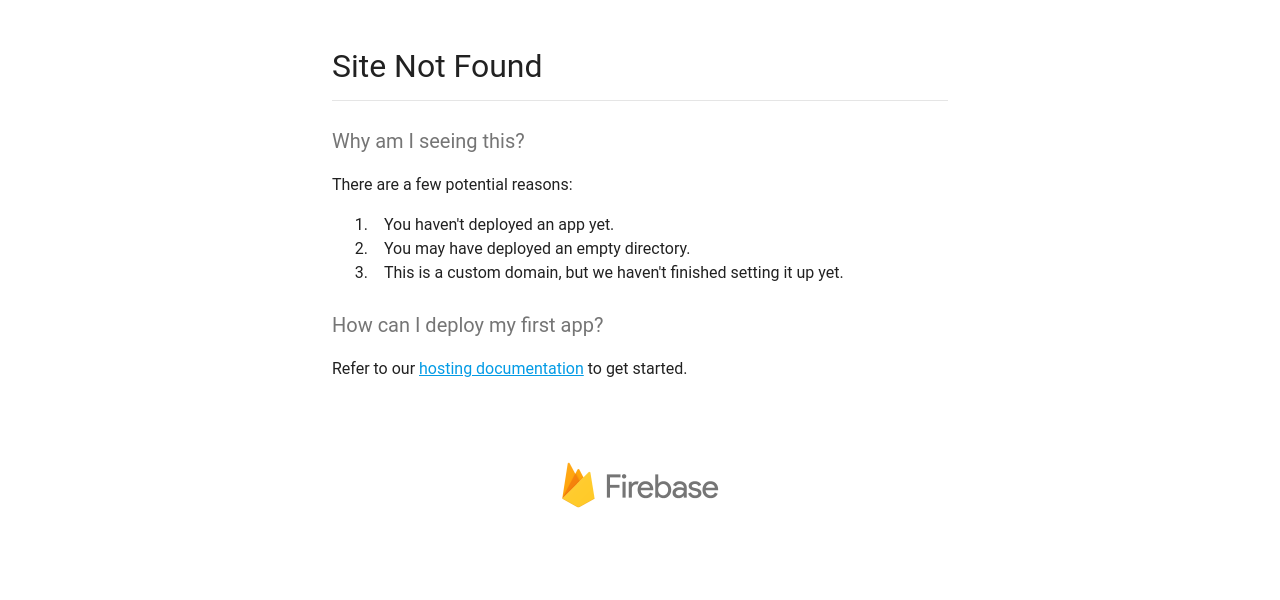The image size is (1280, 600).
Task: Click the word "hosting" in the blue link
Action: pyautogui.click(x=445, y=369)
